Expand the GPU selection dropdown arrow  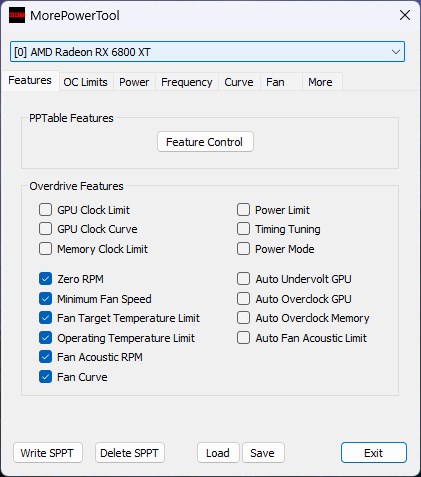click(396, 52)
